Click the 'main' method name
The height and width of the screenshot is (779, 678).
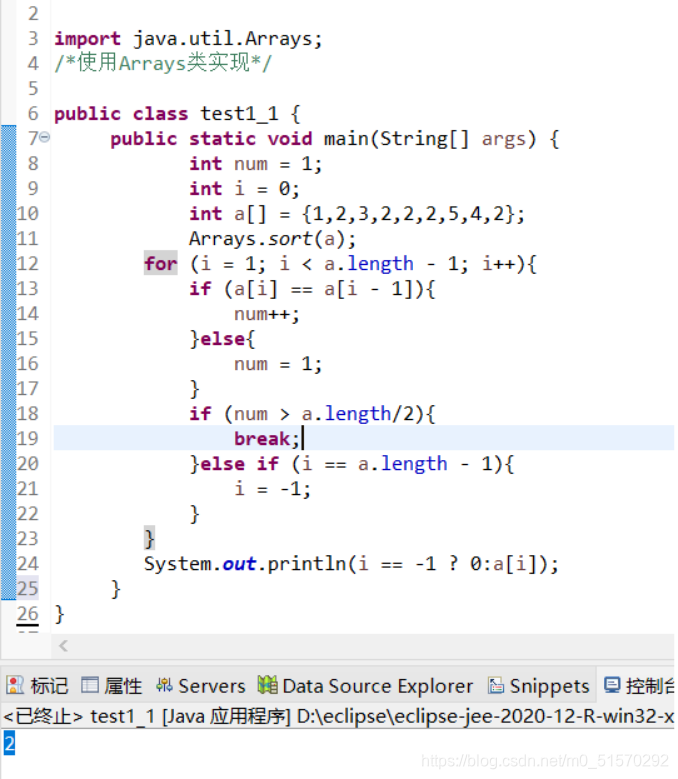(x=346, y=139)
